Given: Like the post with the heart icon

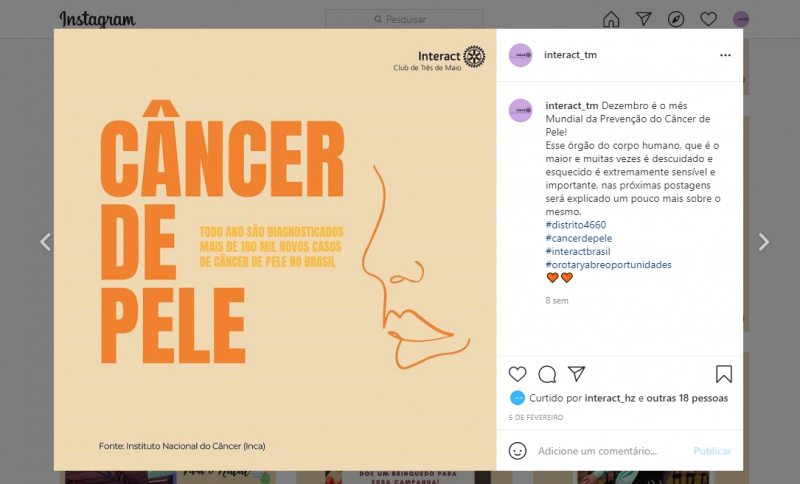Looking at the screenshot, I should [517, 374].
